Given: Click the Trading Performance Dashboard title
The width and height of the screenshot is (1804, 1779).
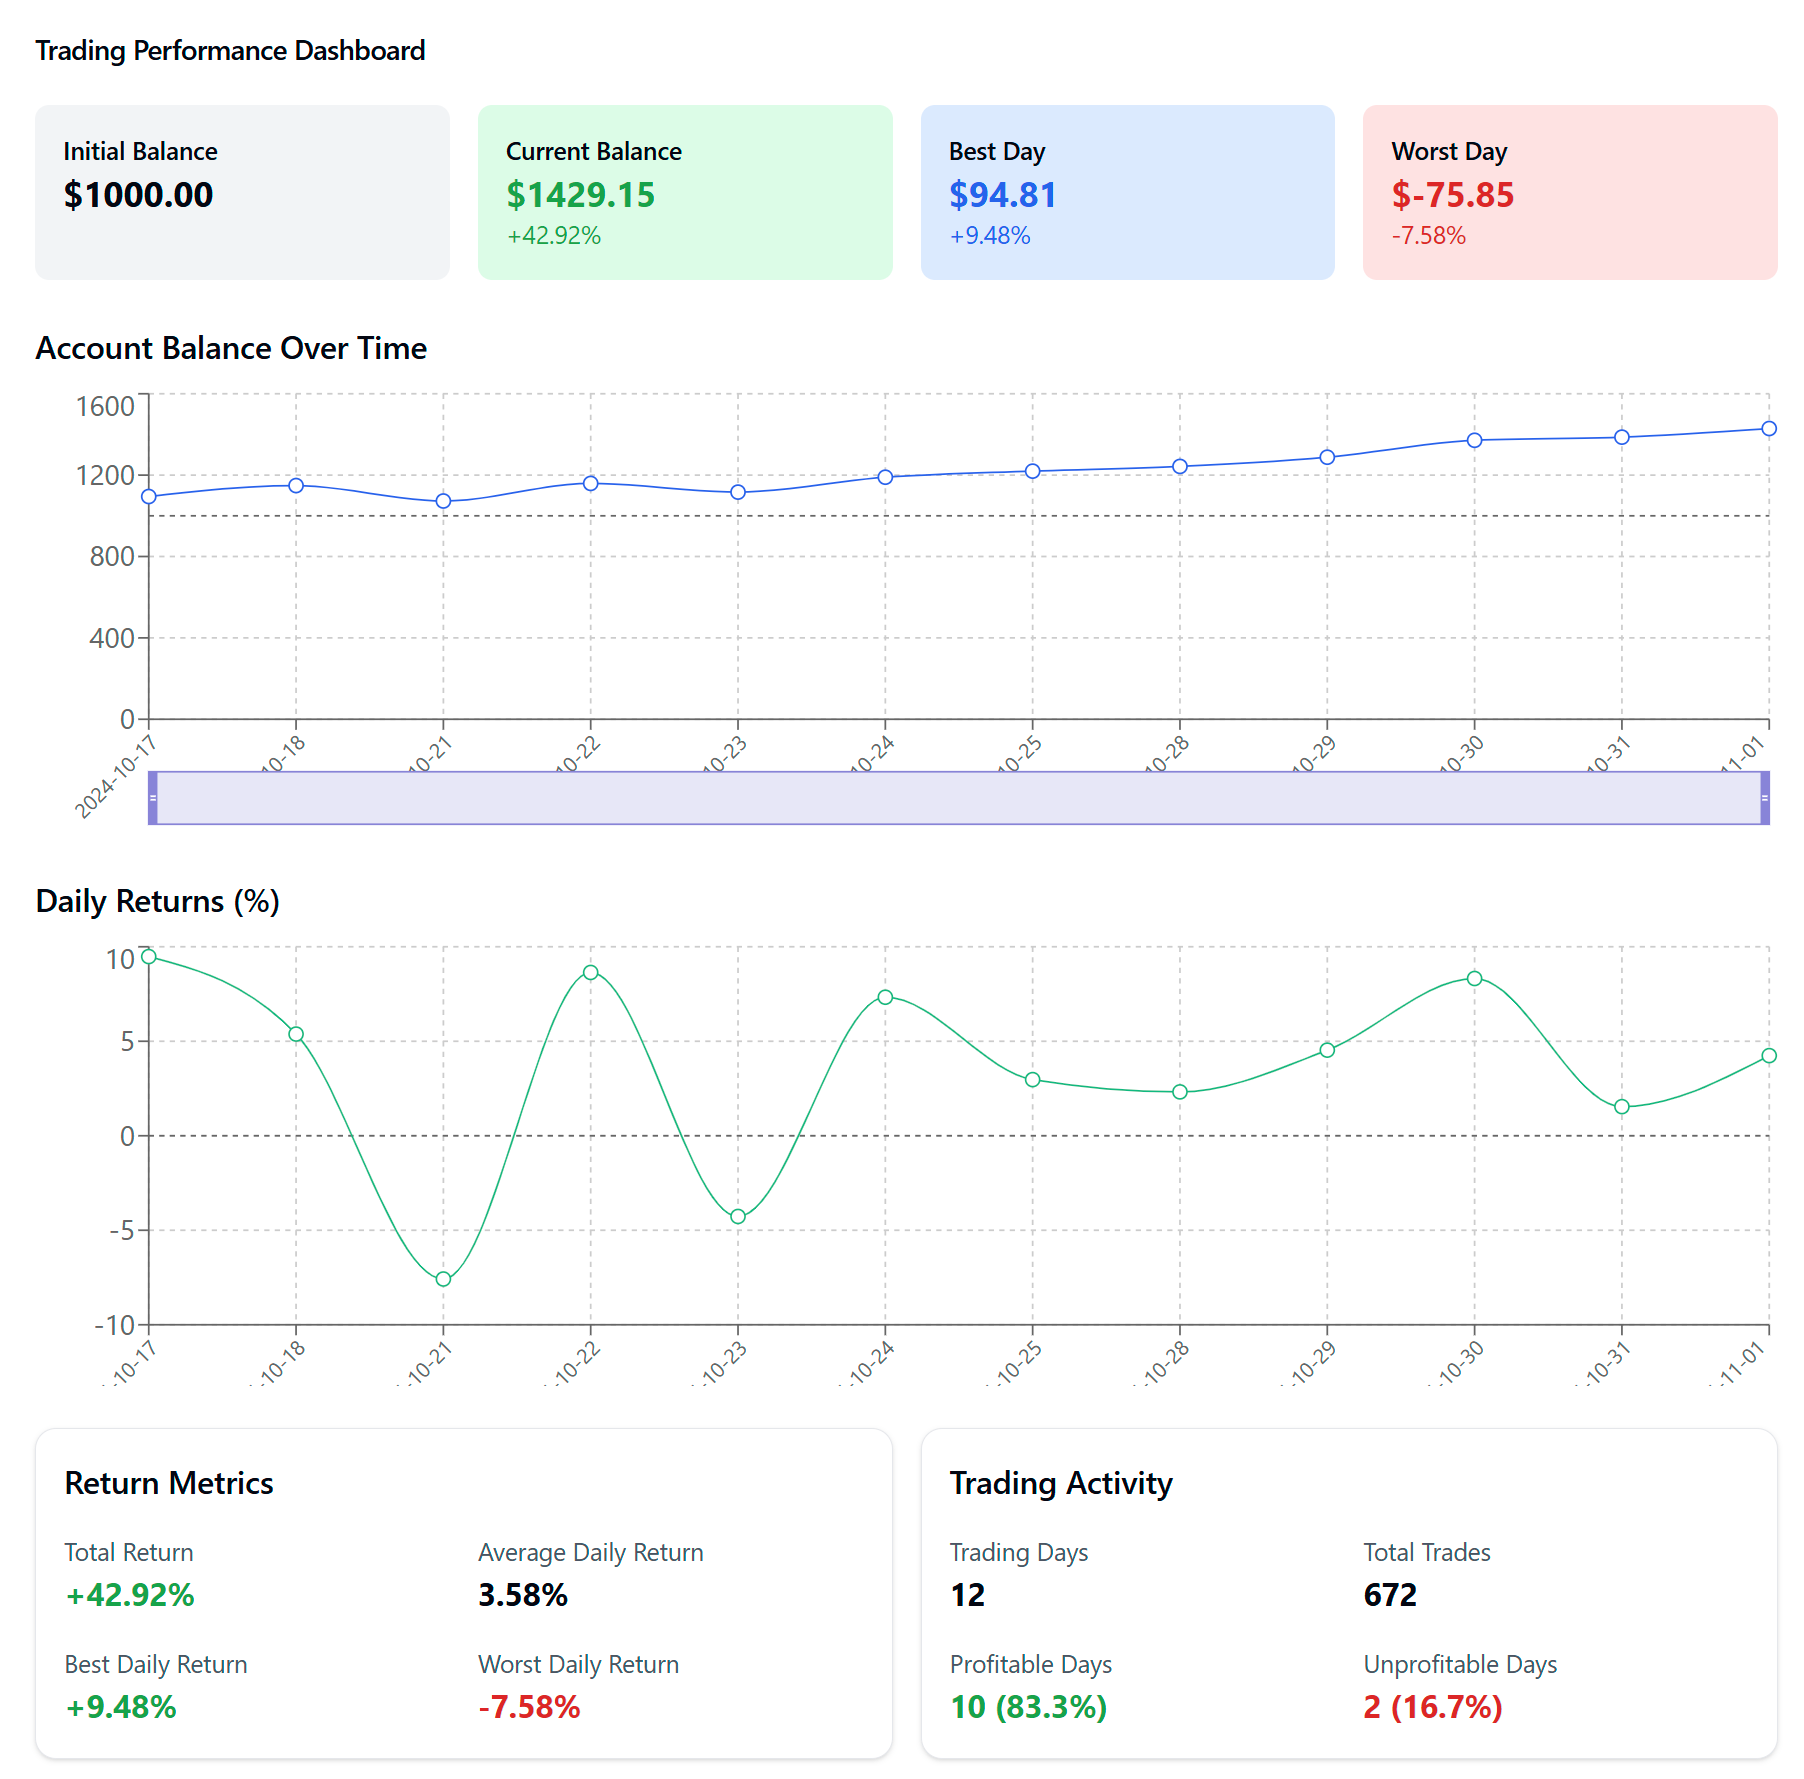Looking at the screenshot, I should (x=230, y=50).
